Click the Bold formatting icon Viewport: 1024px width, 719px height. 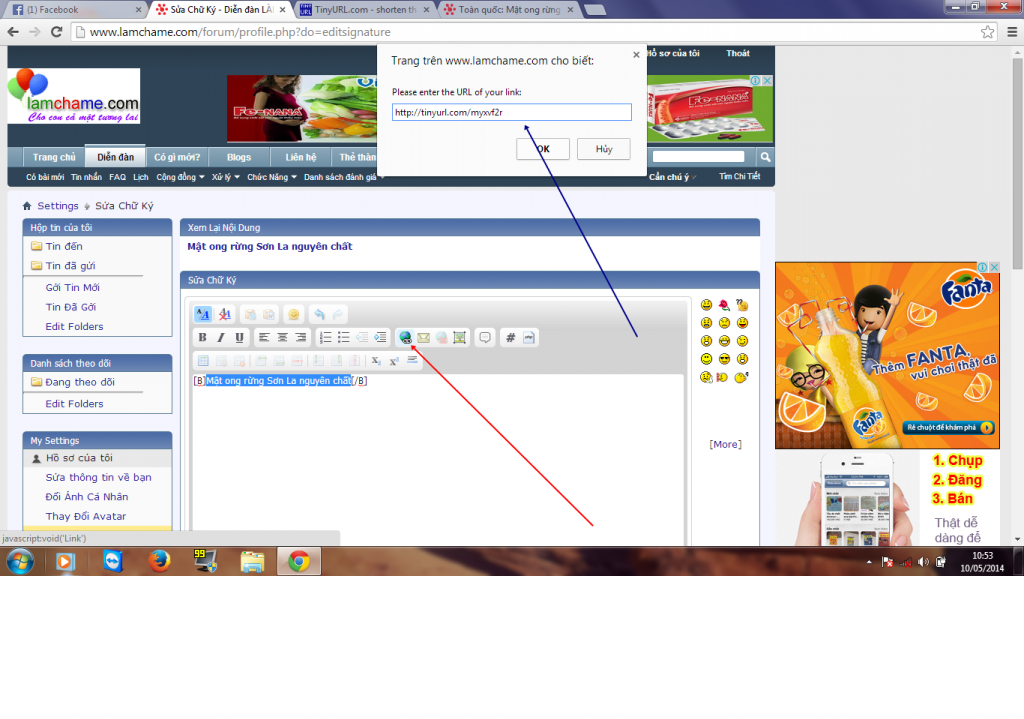[x=202, y=338]
